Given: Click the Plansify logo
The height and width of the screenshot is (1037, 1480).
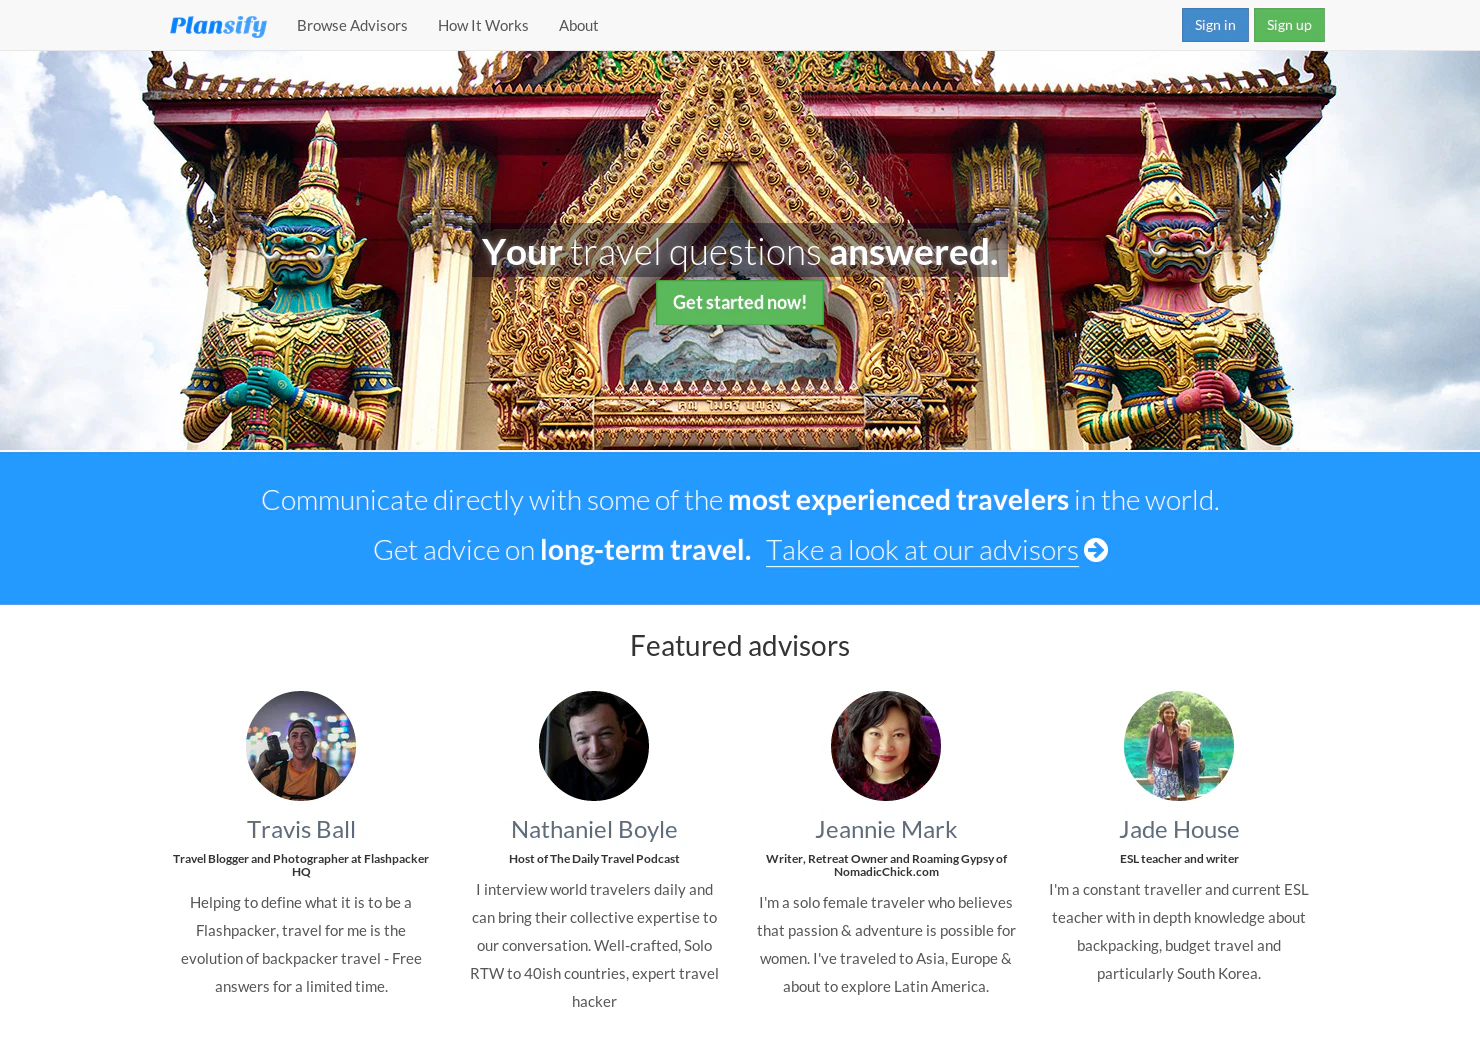Looking at the screenshot, I should click(218, 26).
